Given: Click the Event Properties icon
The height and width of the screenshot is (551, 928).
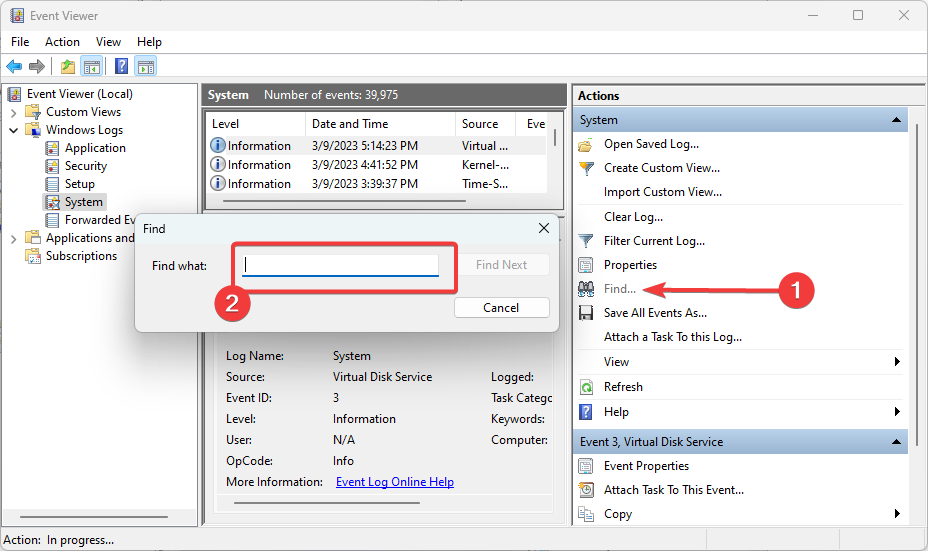Looking at the screenshot, I should [585, 466].
